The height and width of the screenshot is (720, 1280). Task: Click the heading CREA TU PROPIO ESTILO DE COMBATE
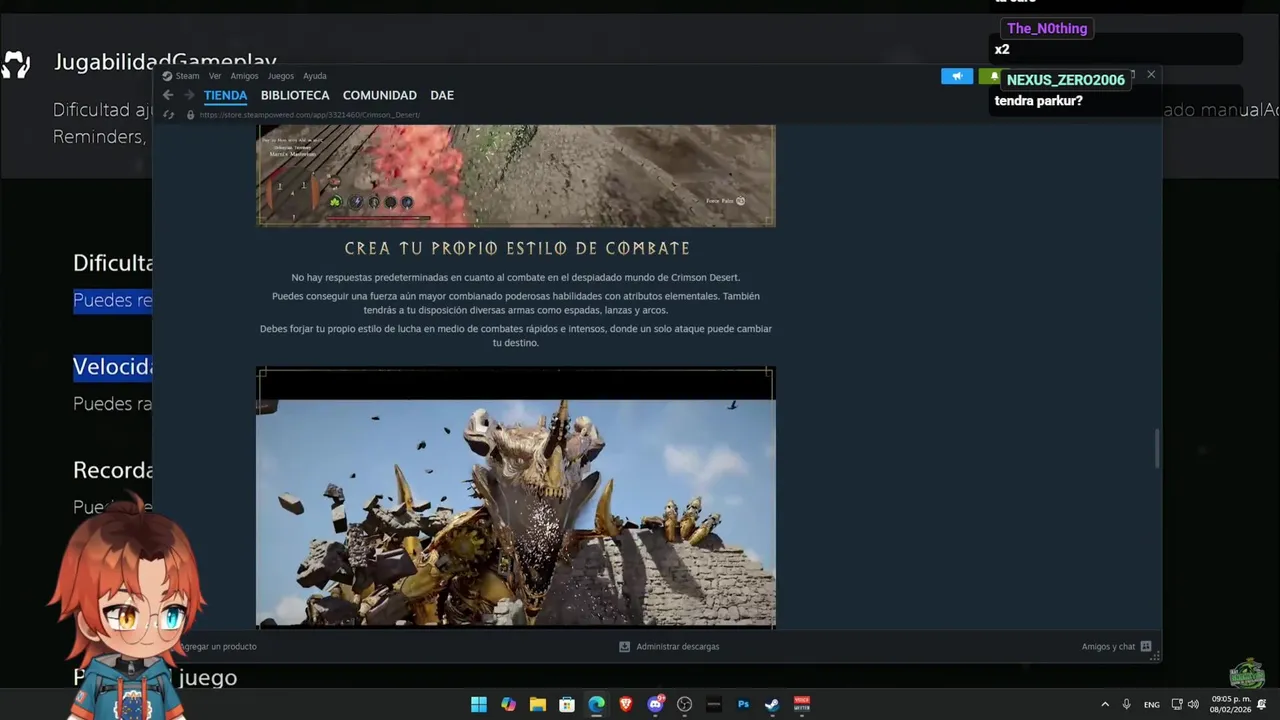[x=517, y=248]
